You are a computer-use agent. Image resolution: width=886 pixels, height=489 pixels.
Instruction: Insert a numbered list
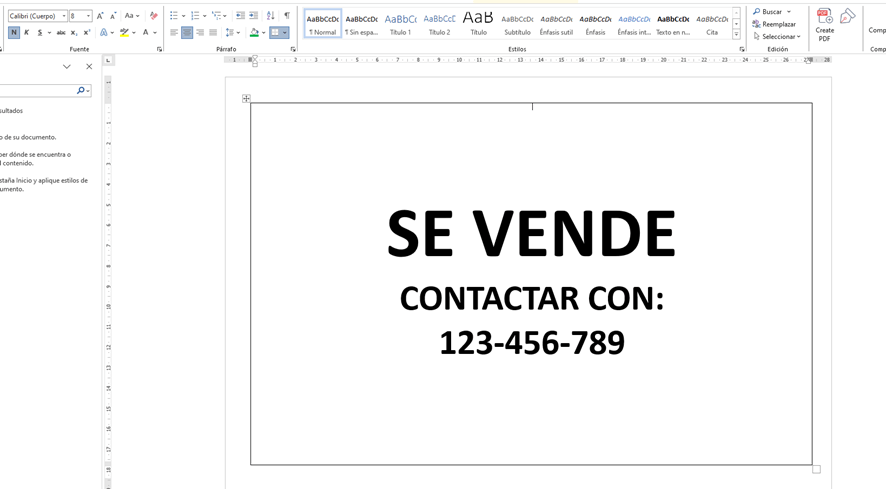pos(195,16)
